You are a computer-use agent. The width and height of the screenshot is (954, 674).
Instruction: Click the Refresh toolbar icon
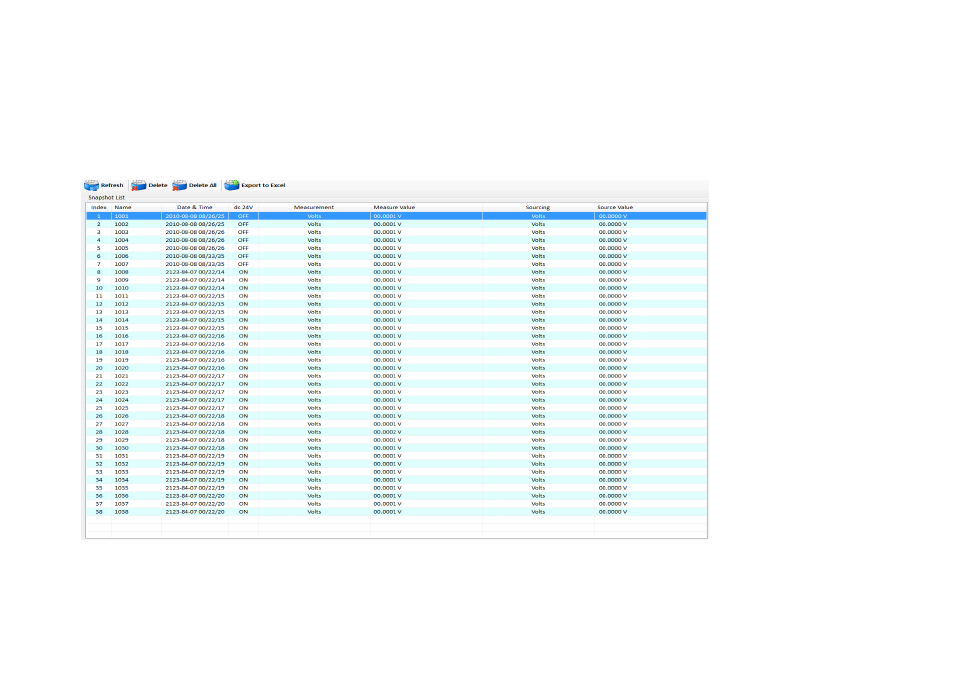coord(91,185)
